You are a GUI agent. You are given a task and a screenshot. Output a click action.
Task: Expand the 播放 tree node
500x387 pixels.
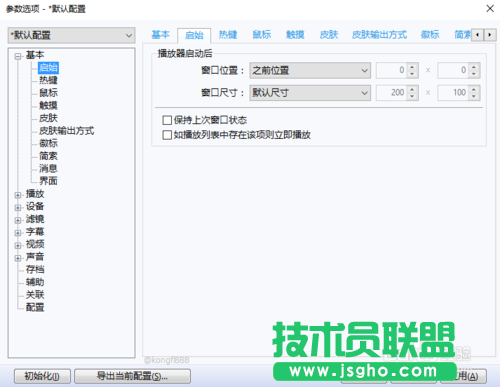click(x=18, y=195)
